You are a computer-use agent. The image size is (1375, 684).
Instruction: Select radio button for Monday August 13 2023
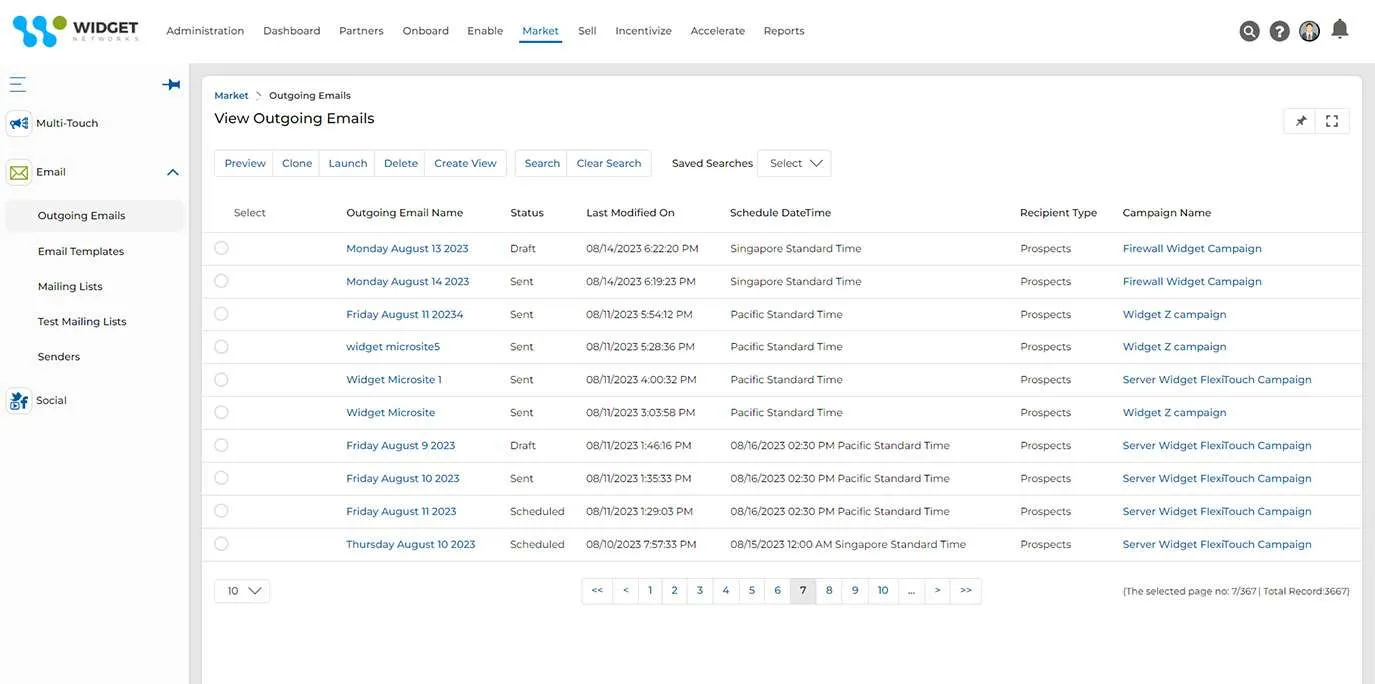point(221,248)
